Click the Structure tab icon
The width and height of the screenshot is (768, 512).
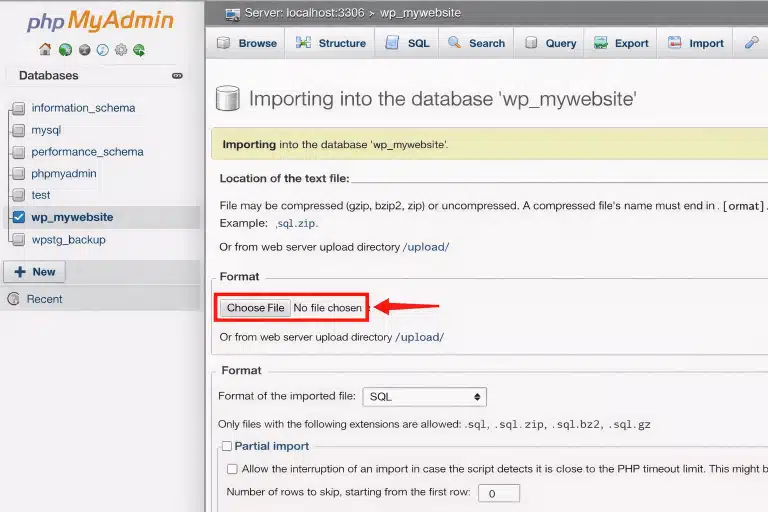(x=303, y=43)
